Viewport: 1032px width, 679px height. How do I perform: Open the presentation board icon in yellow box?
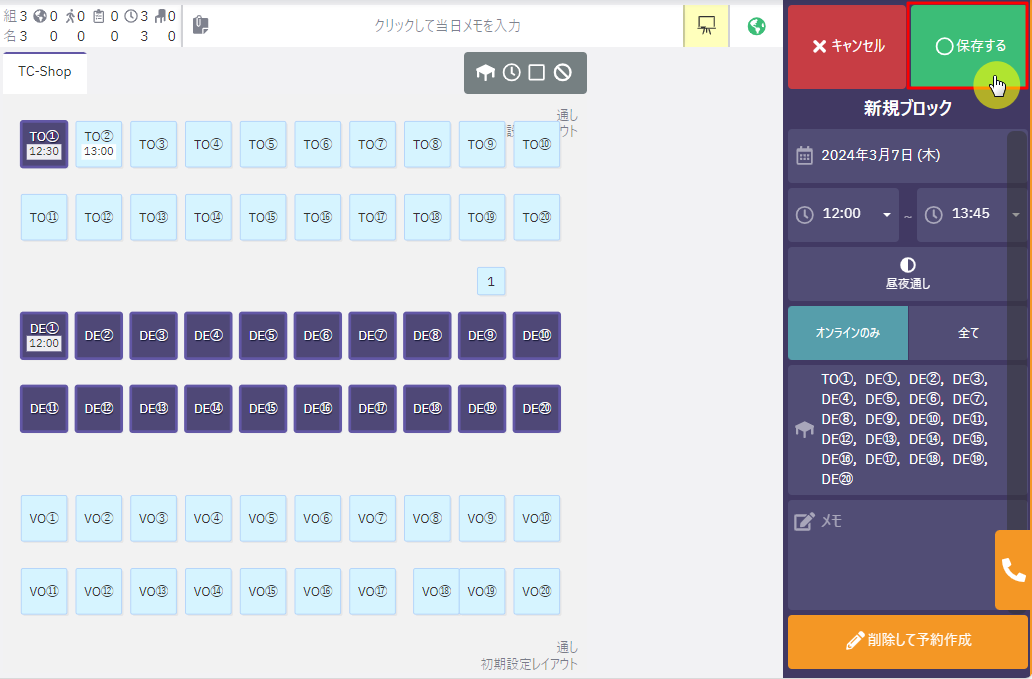(x=706, y=26)
